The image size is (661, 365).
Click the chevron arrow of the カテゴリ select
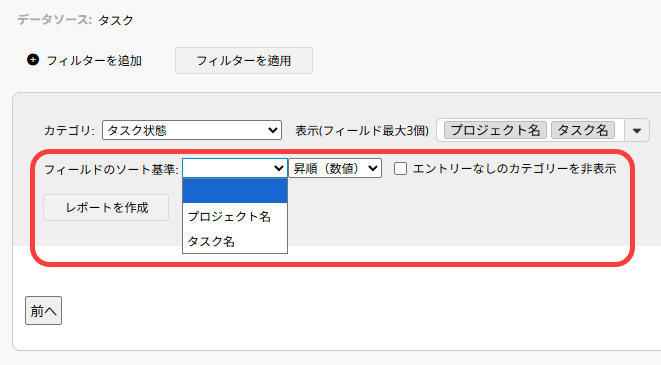coord(273,130)
